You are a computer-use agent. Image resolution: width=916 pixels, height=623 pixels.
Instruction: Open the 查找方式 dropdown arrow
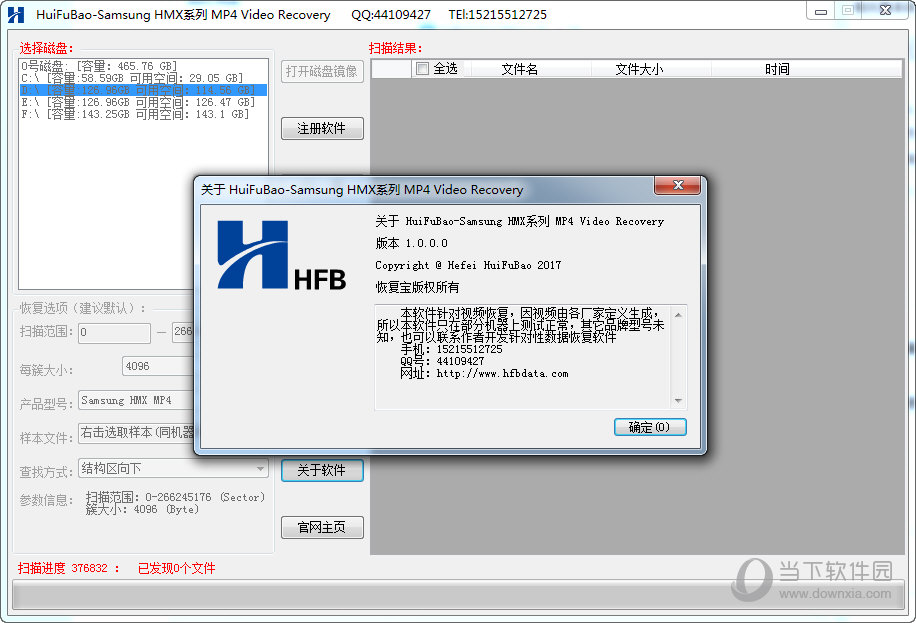[x=261, y=468]
